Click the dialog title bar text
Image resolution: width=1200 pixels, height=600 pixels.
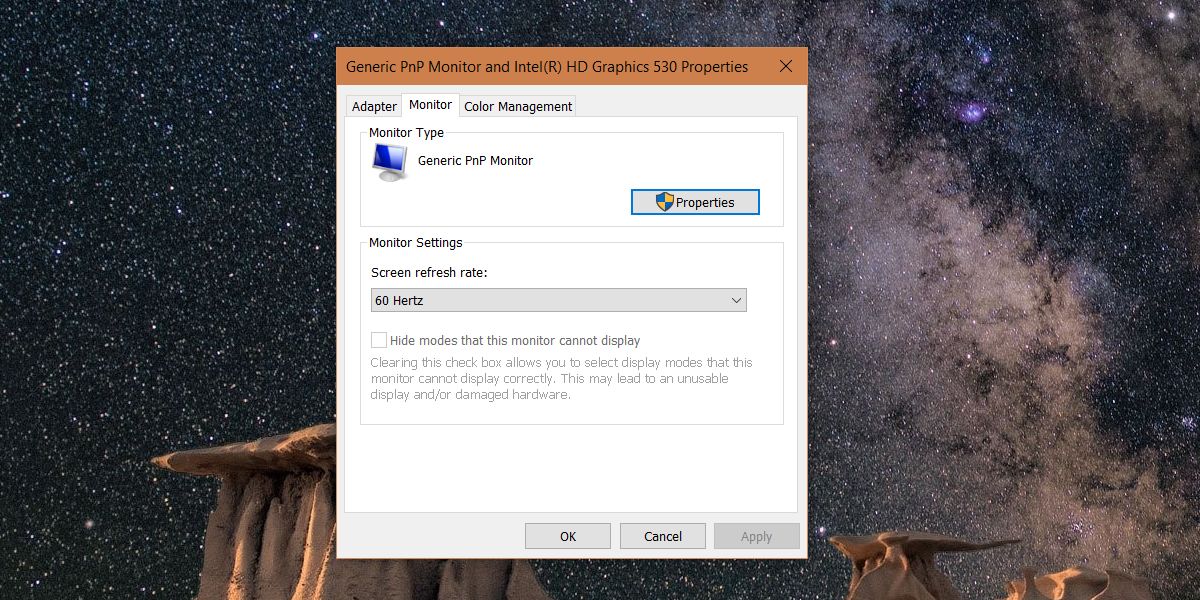tap(547, 67)
